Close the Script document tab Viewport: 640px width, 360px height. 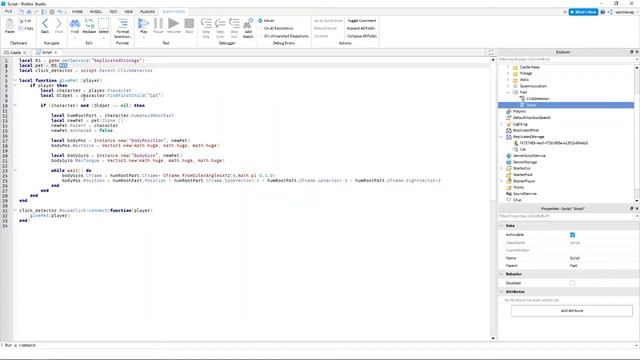pos(56,53)
